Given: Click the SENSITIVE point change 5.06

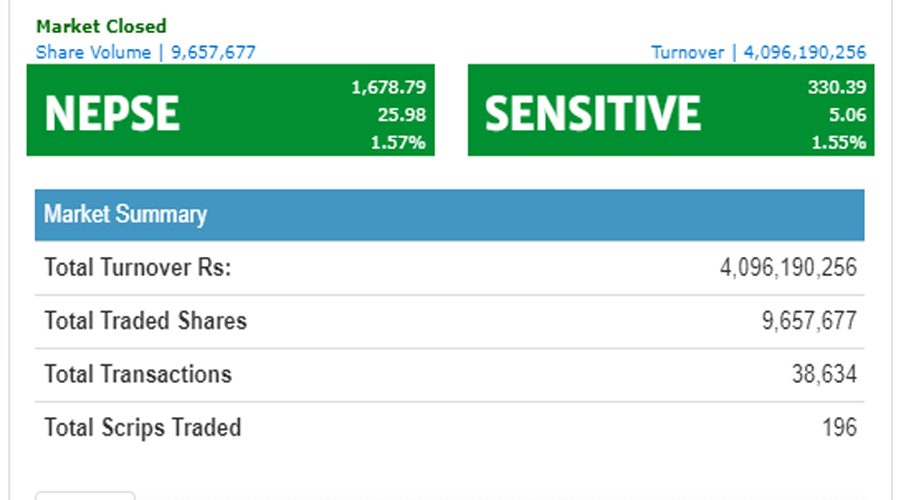Looking at the screenshot, I should 845,115.
